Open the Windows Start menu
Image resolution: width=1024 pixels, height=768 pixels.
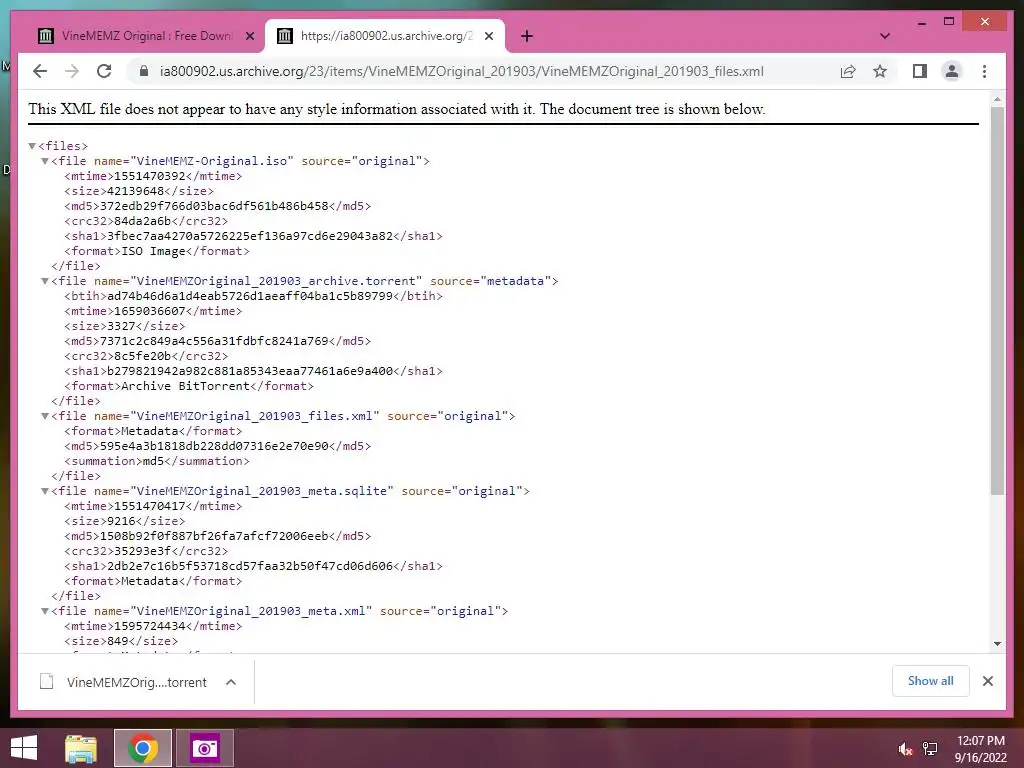click(x=24, y=748)
